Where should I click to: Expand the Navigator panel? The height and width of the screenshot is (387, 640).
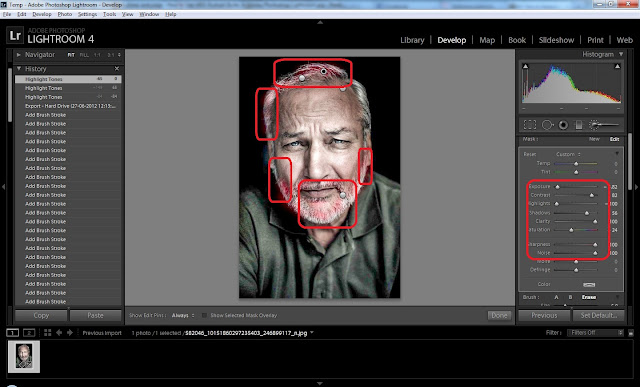(x=18, y=54)
